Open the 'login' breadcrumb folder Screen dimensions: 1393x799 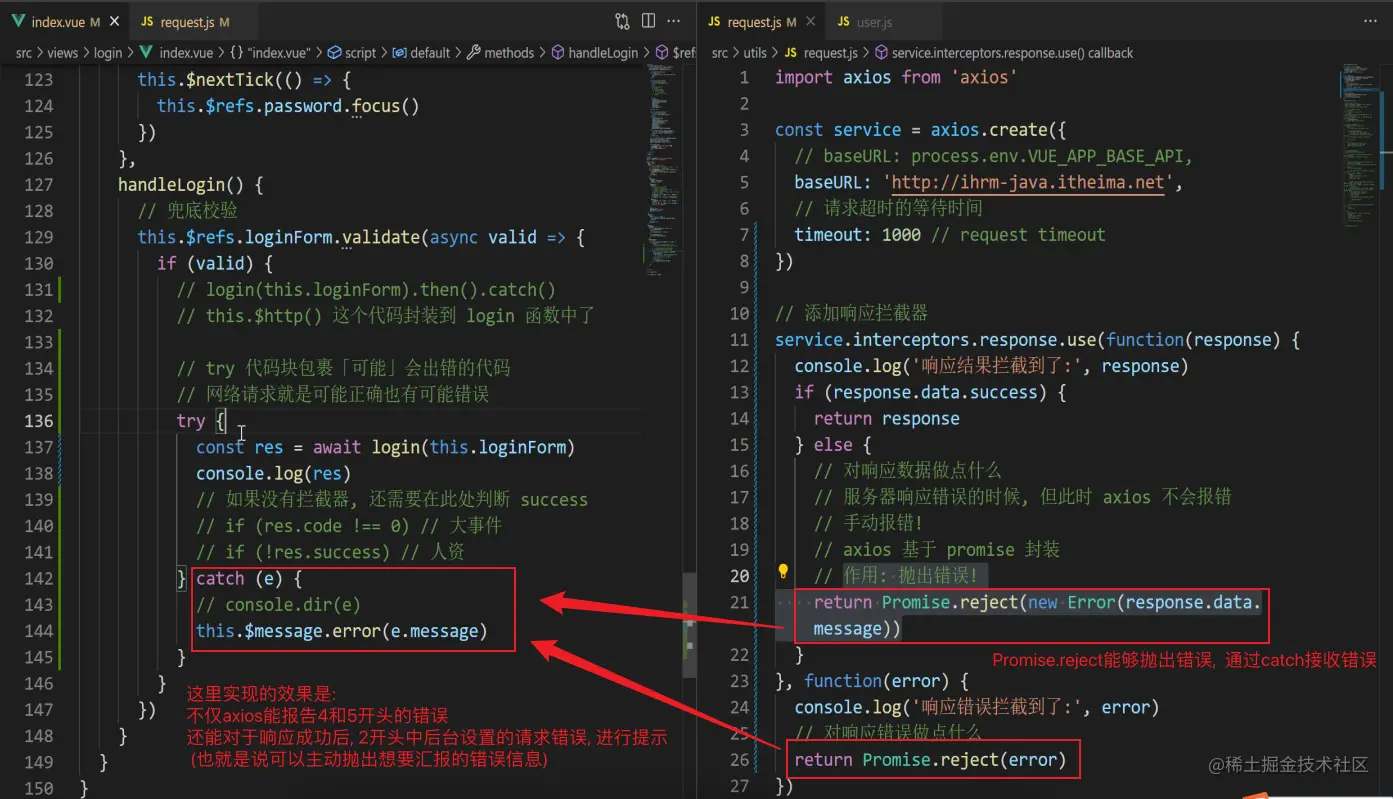[x=108, y=53]
